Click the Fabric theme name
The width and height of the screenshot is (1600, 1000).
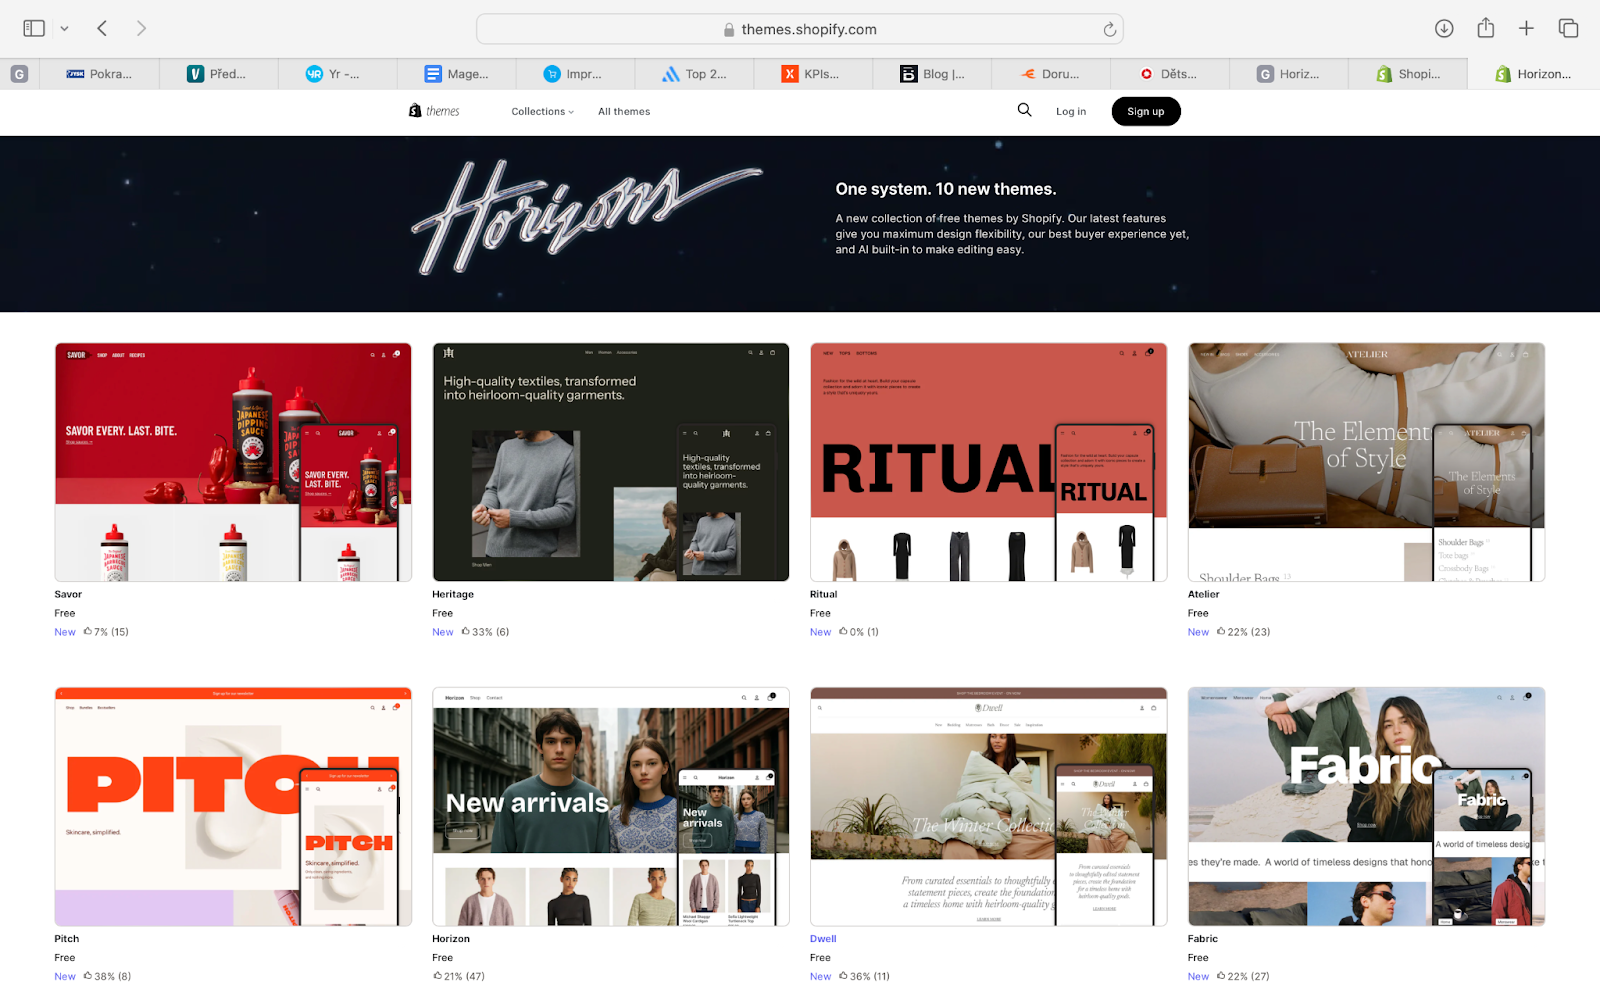tap(1203, 939)
